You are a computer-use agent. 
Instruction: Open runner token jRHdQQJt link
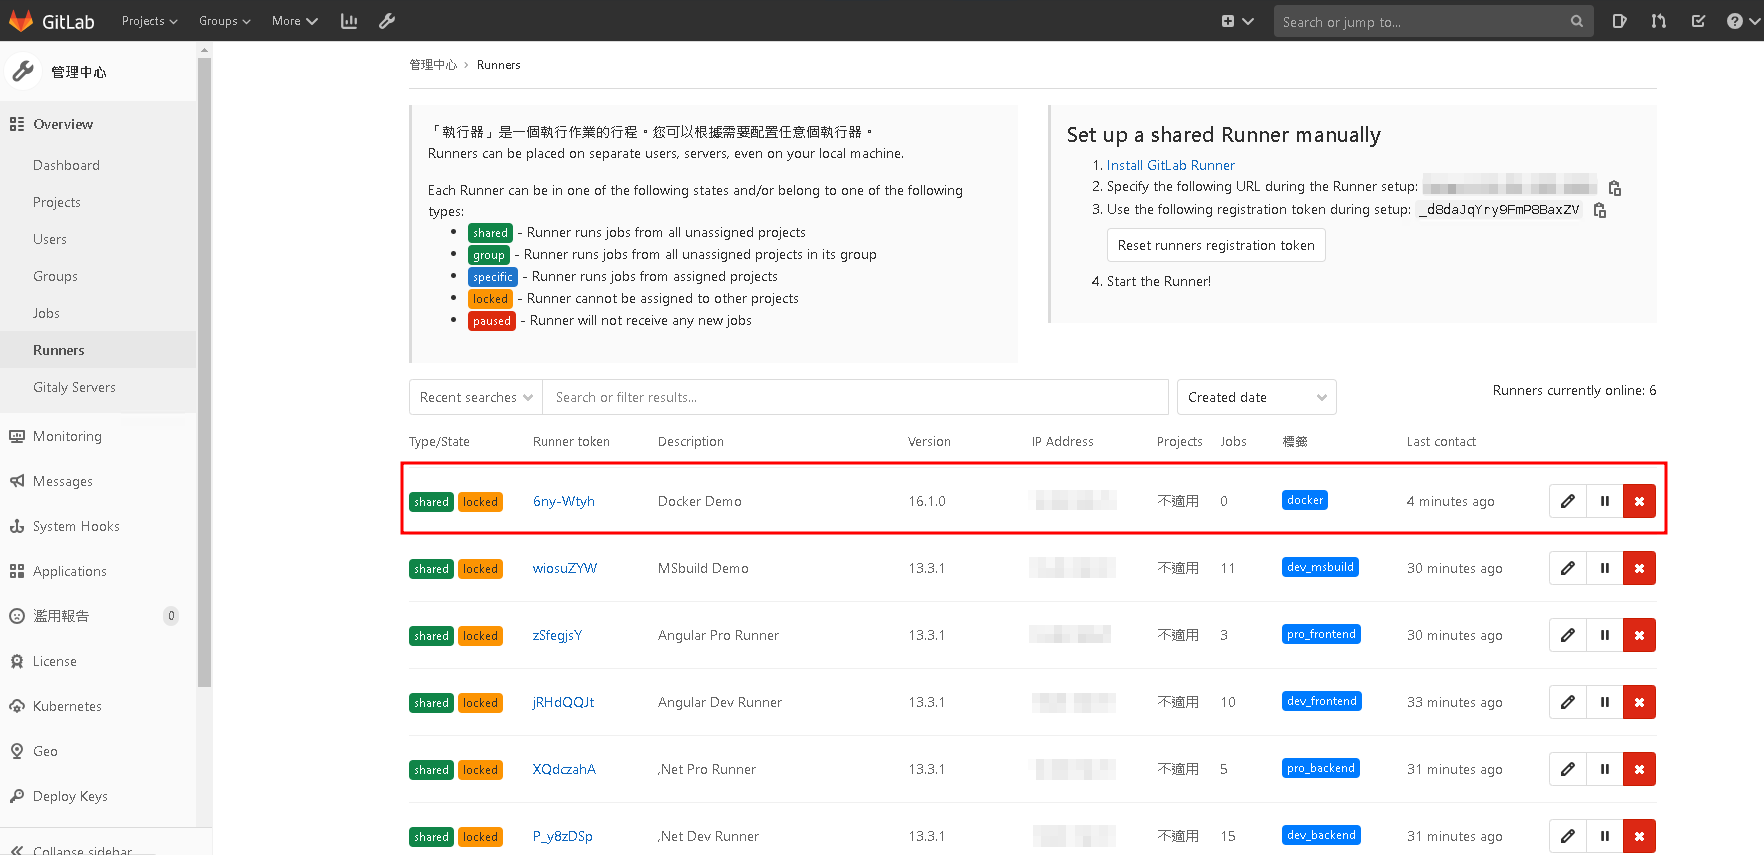click(563, 702)
